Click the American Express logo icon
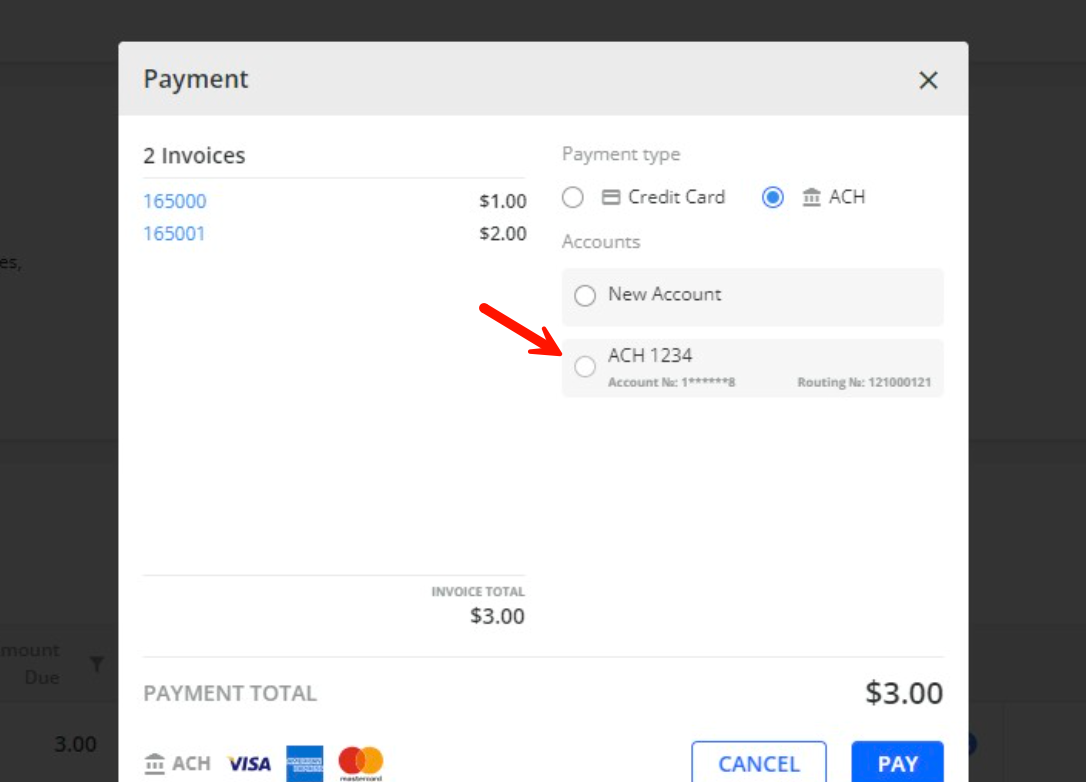 [304, 763]
